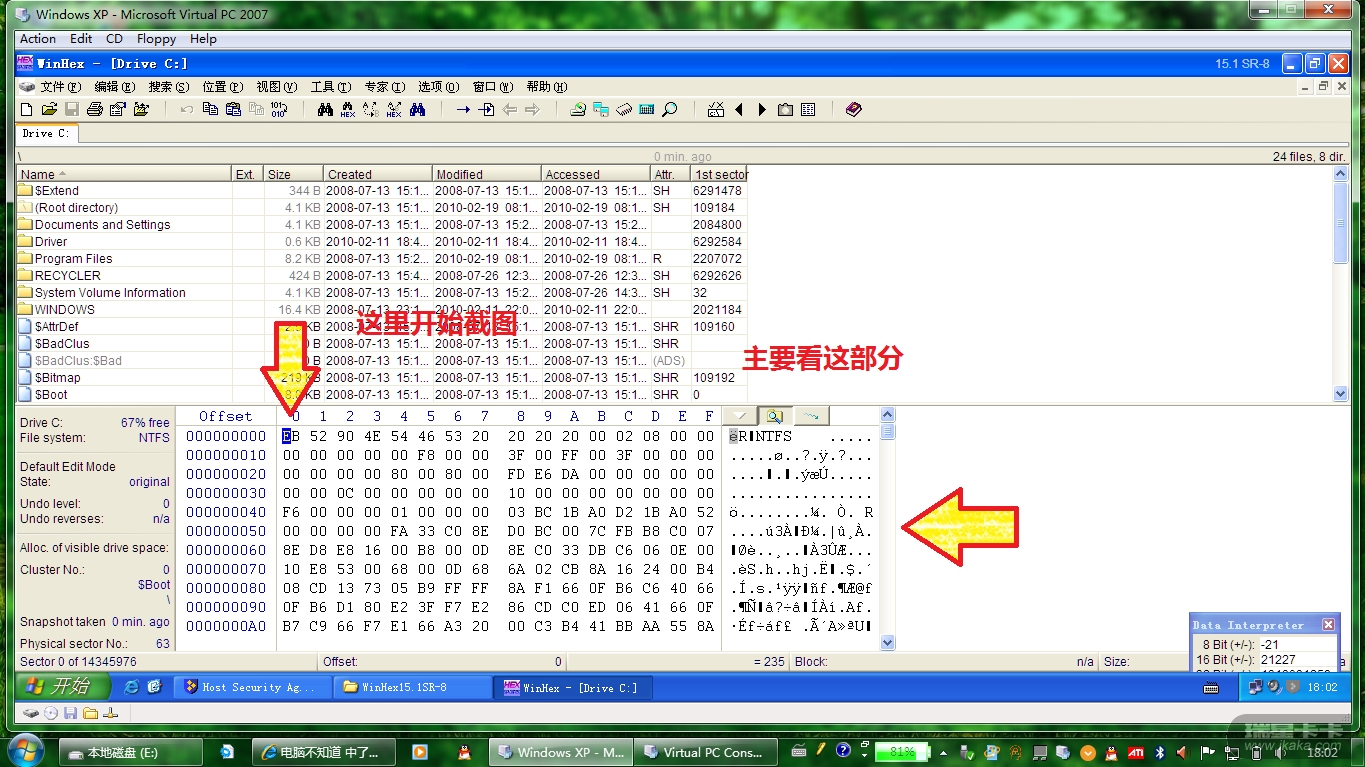Switch to the 电脑不知道 browser window in host taskbar
This screenshot has width=1365, height=767.
coord(322,752)
